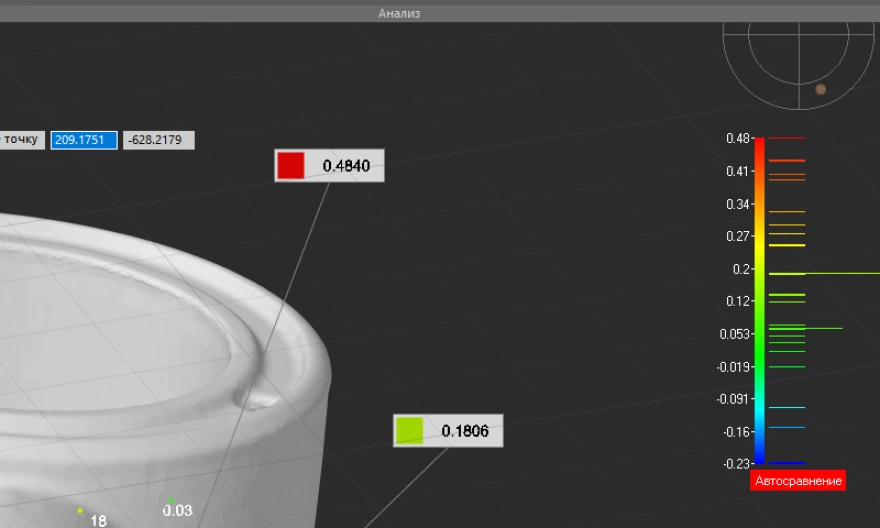This screenshot has width=880, height=528.
Task: Select the yellow measurement point labeled 18
Action: (x=80, y=510)
